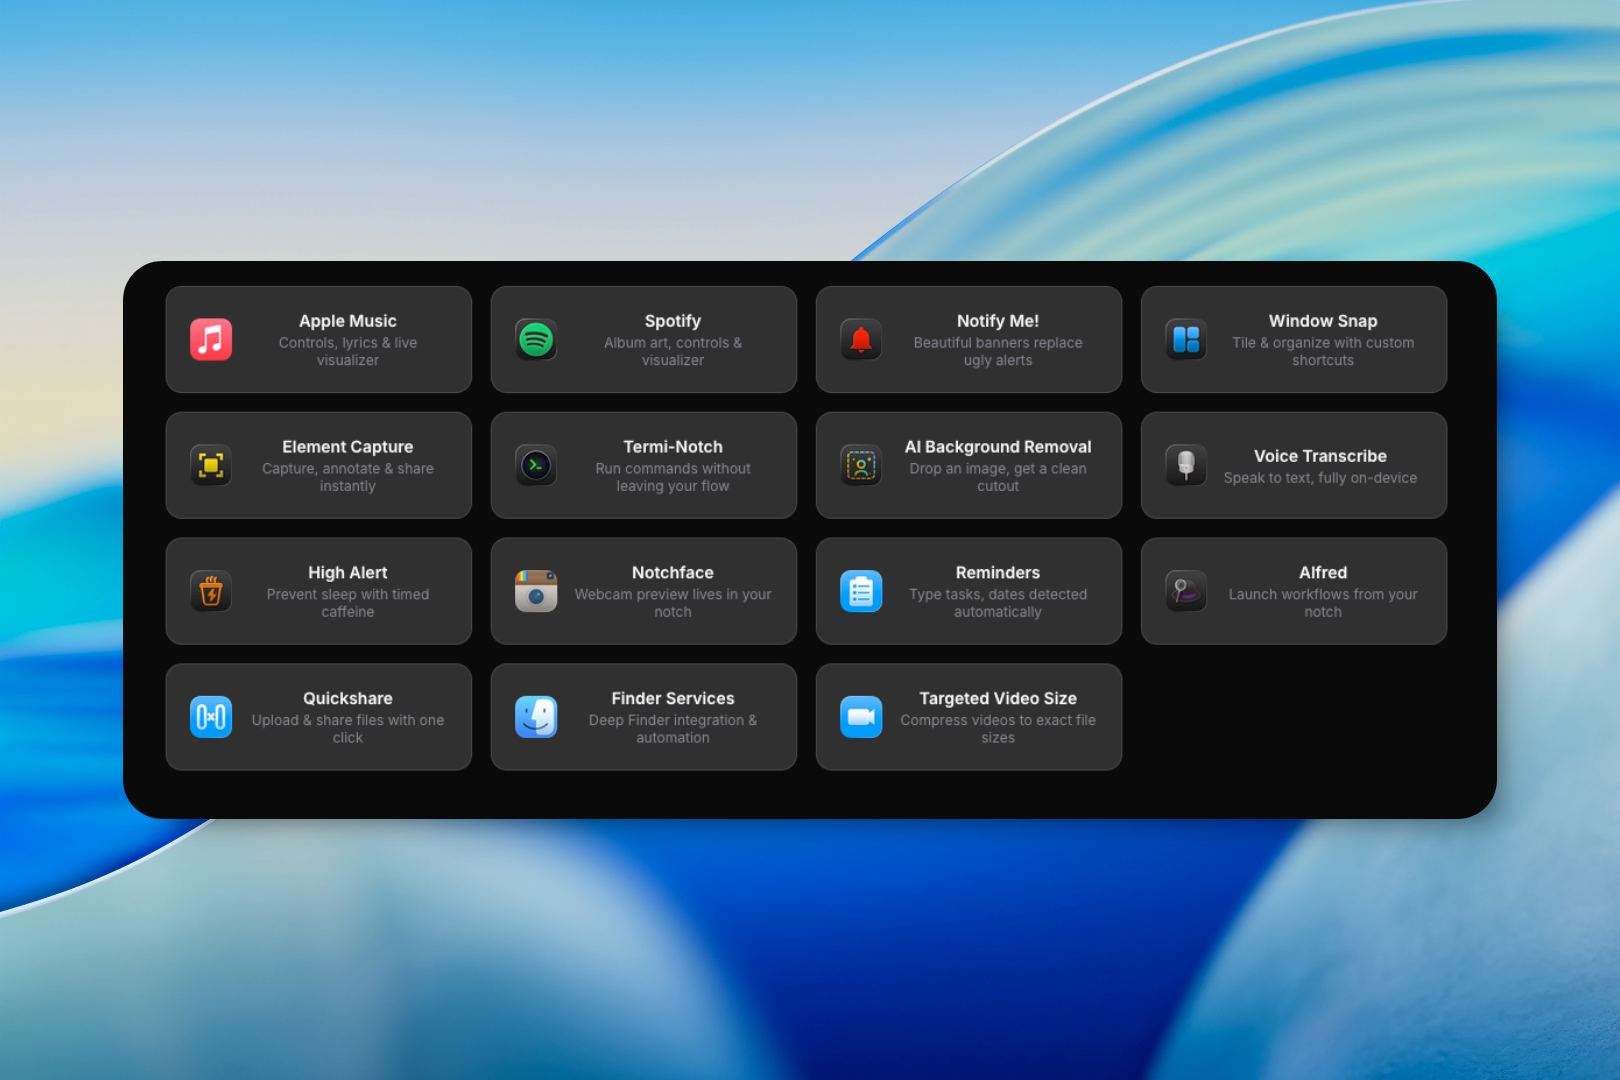Screen dimensions: 1620x1080
Task: Click "Upload & share files" Quickshare description
Action: tap(348, 729)
